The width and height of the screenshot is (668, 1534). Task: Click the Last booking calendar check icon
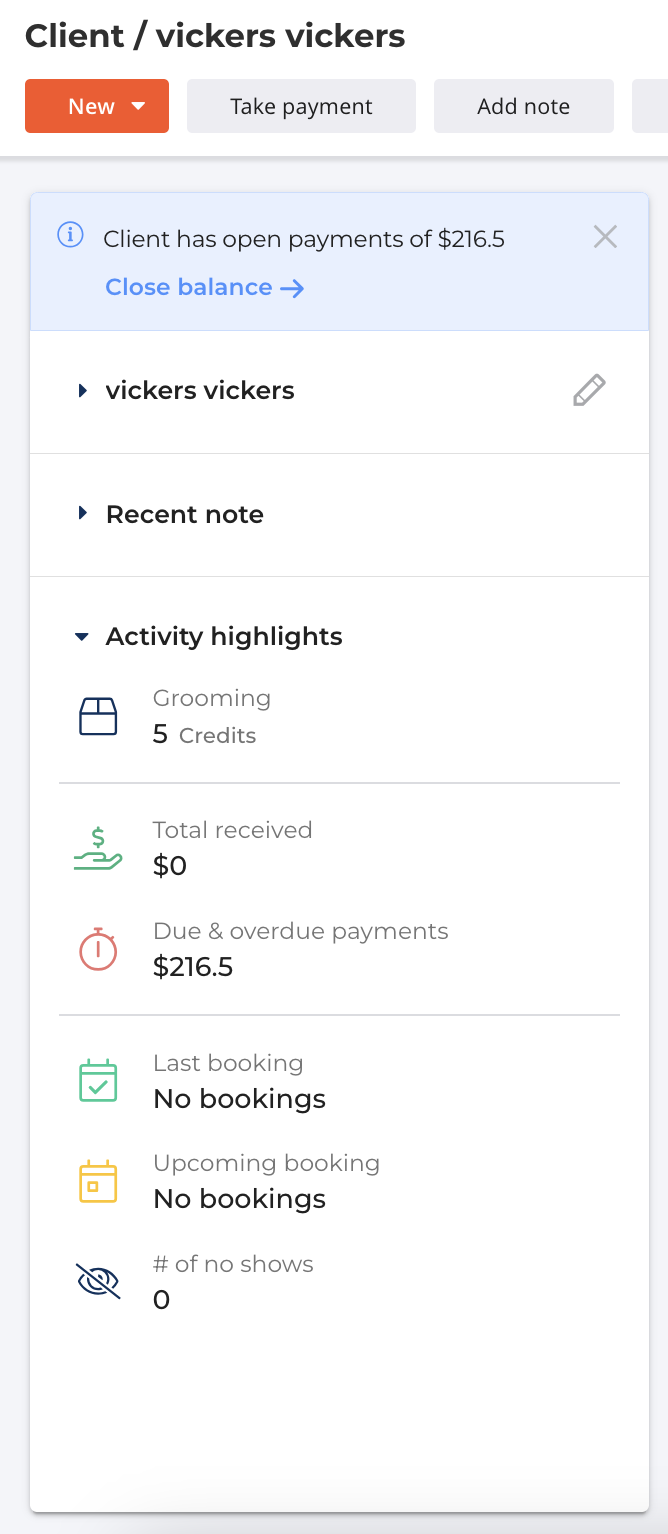[x=98, y=1081]
